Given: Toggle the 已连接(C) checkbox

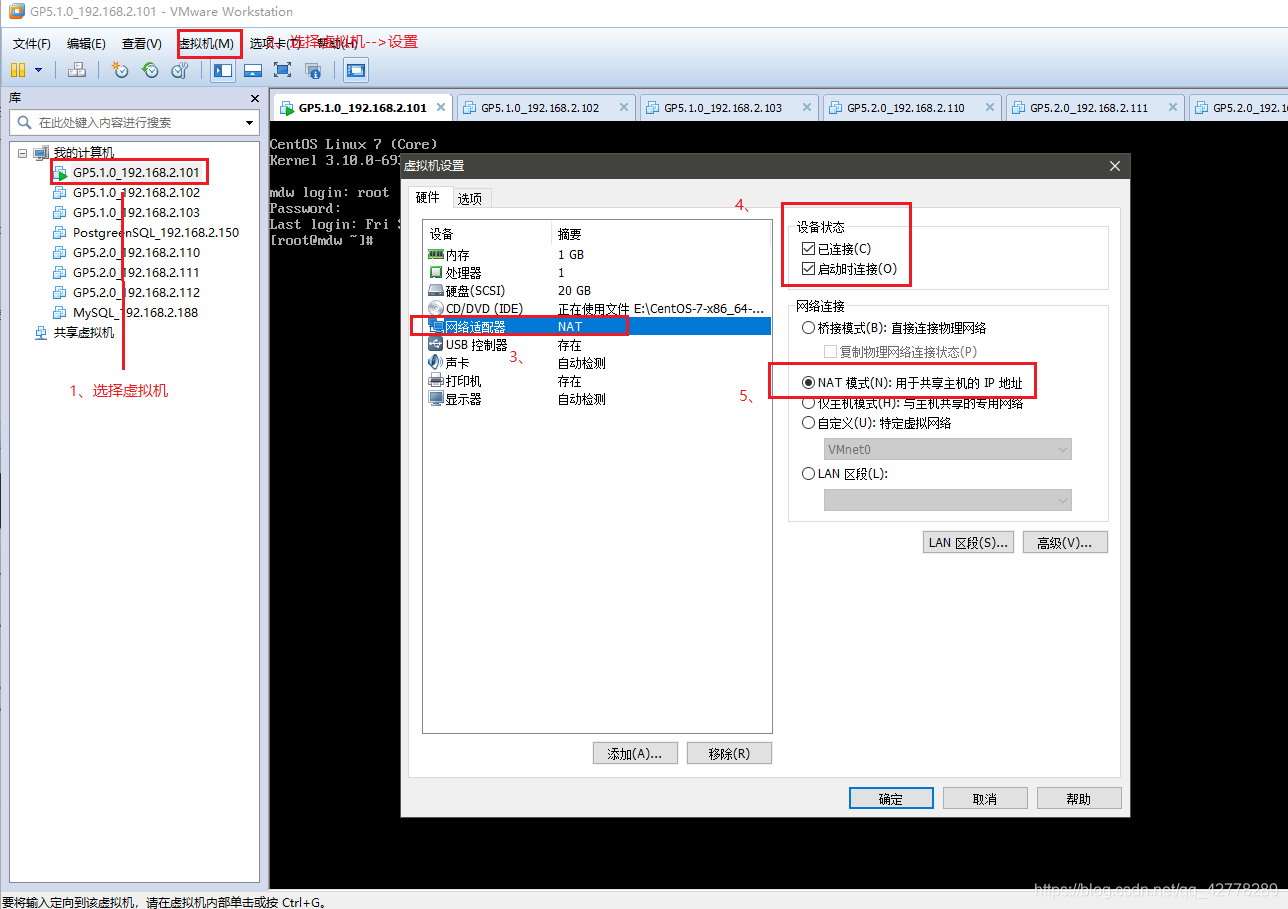Looking at the screenshot, I should pos(809,248).
